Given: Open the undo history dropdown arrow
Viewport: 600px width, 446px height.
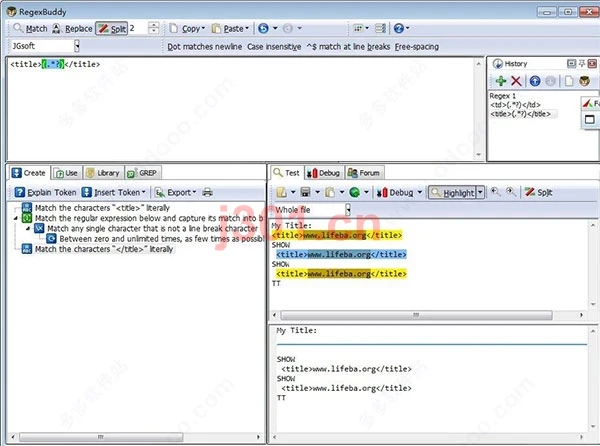Looking at the screenshot, I should tap(275, 28).
